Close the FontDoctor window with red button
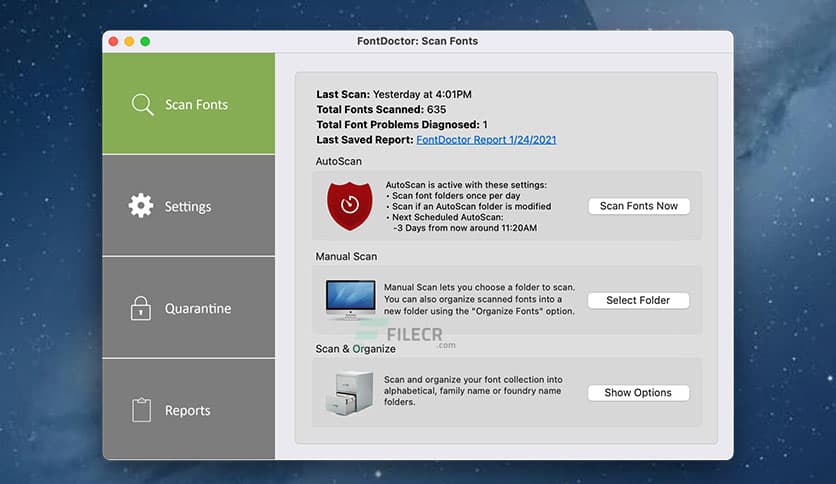 point(114,42)
